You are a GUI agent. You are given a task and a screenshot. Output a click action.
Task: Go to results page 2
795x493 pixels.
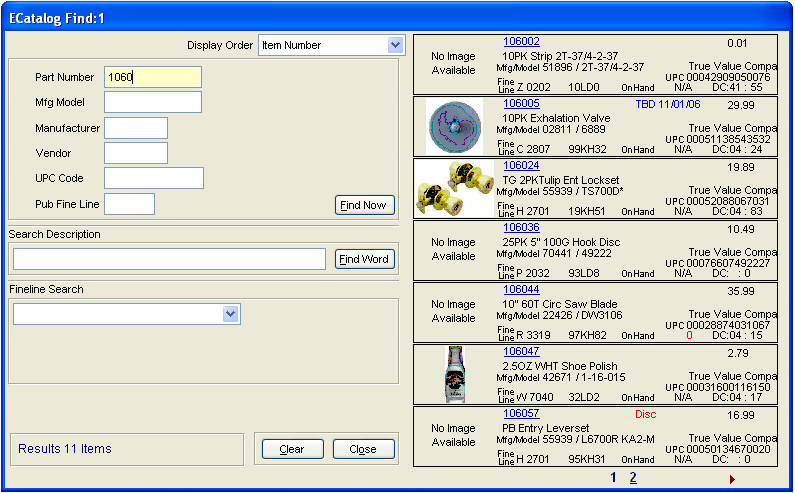pos(632,479)
